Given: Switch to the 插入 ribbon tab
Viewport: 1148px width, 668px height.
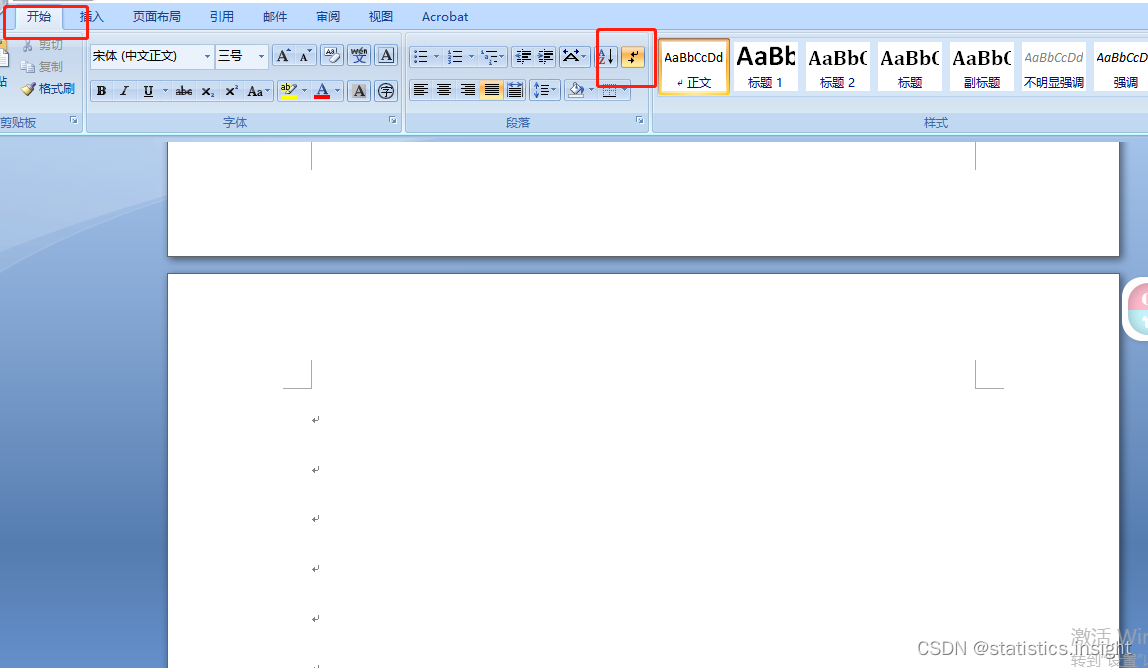Looking at the screenshot, I should click(90, 16).
